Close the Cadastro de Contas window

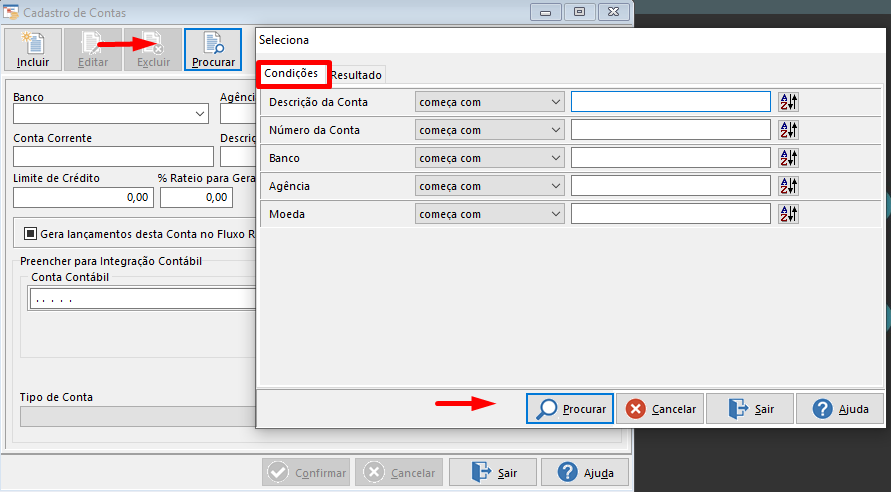pos(614,12)
